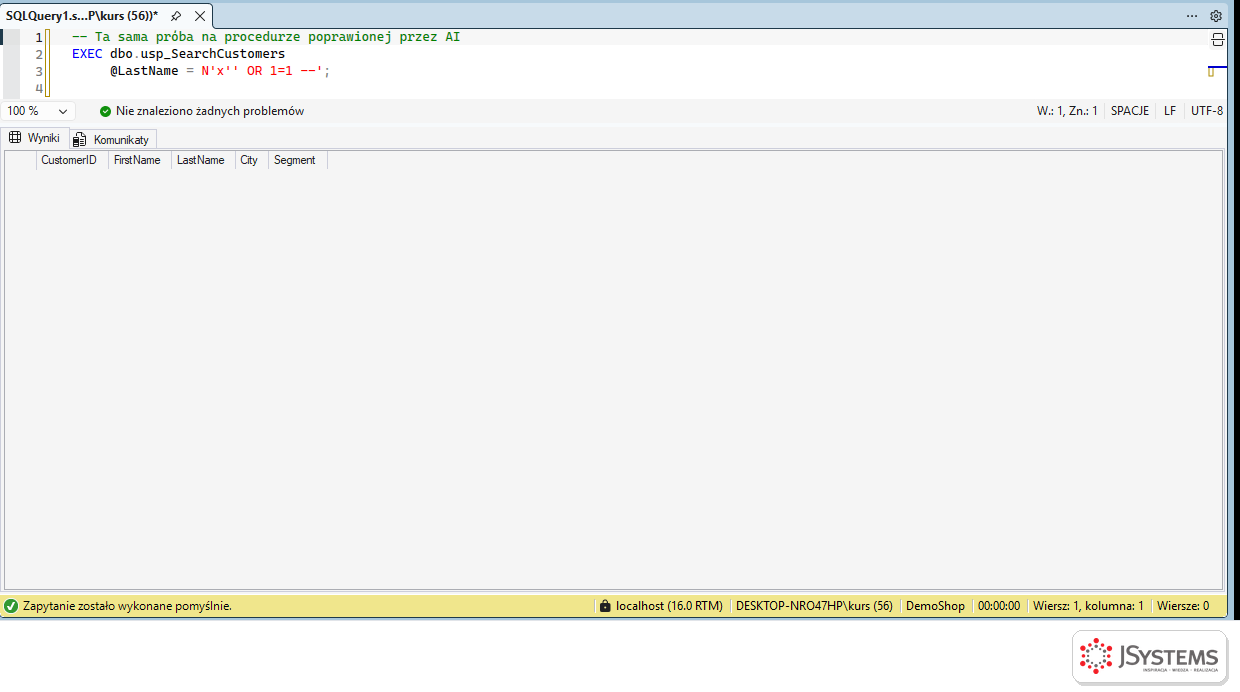Click the lock icon beside localhost

click(x=604, y=606)
